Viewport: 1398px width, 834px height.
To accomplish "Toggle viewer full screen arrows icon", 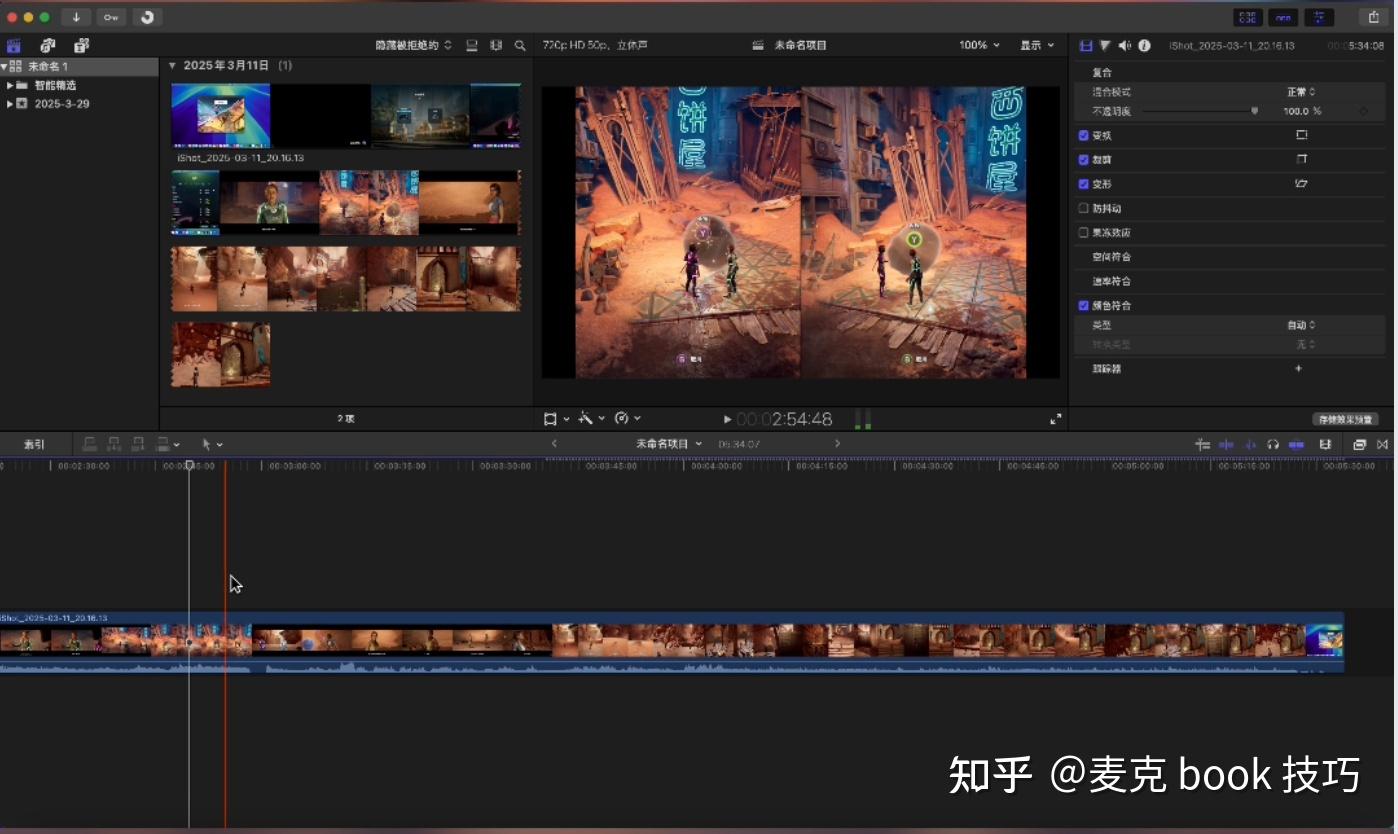I will tap(1055, 419).
